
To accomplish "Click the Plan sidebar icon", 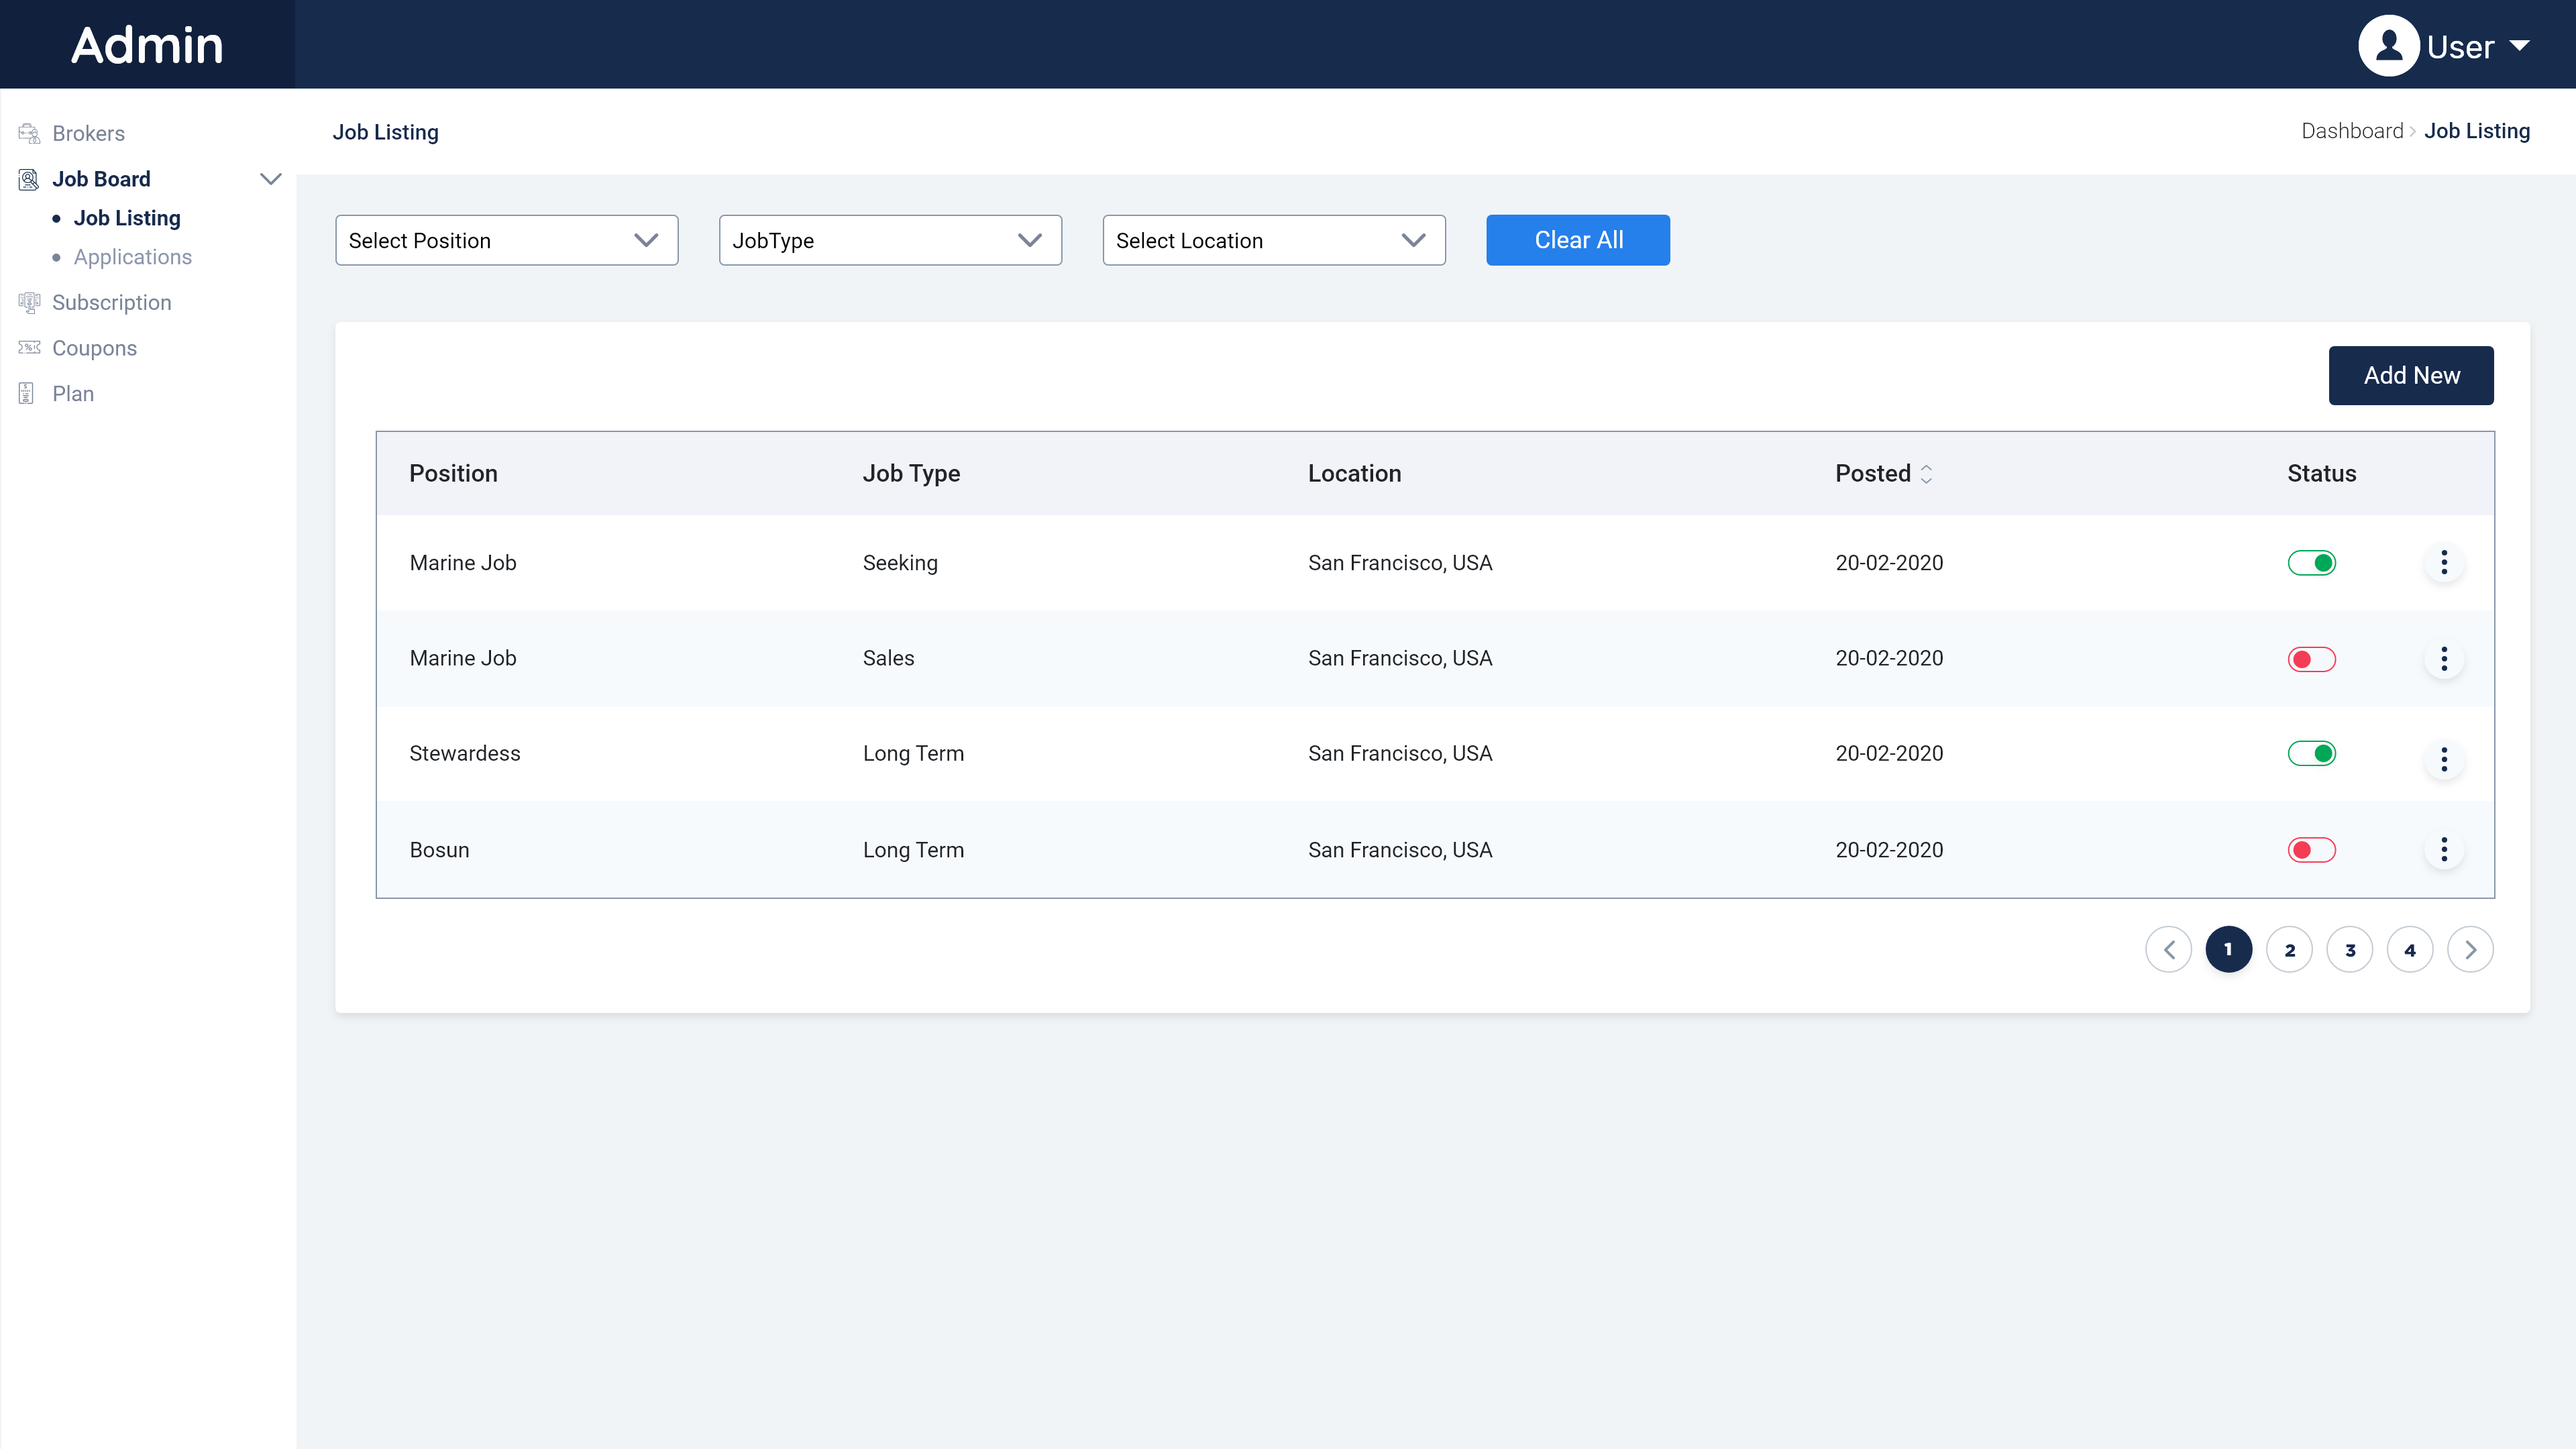I will (x=27, y=393).
